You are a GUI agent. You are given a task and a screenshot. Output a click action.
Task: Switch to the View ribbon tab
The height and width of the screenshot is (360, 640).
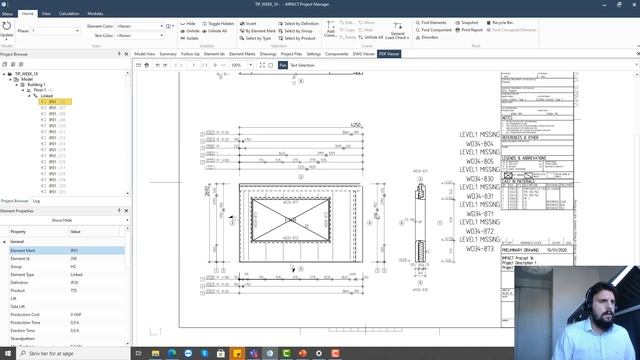click(x=46, y=14)
